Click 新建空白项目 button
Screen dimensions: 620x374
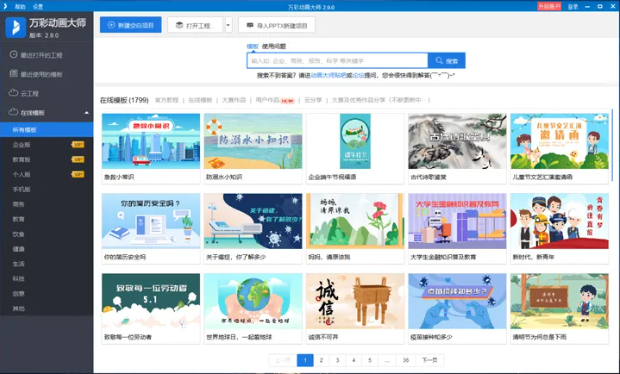point(130,25)
